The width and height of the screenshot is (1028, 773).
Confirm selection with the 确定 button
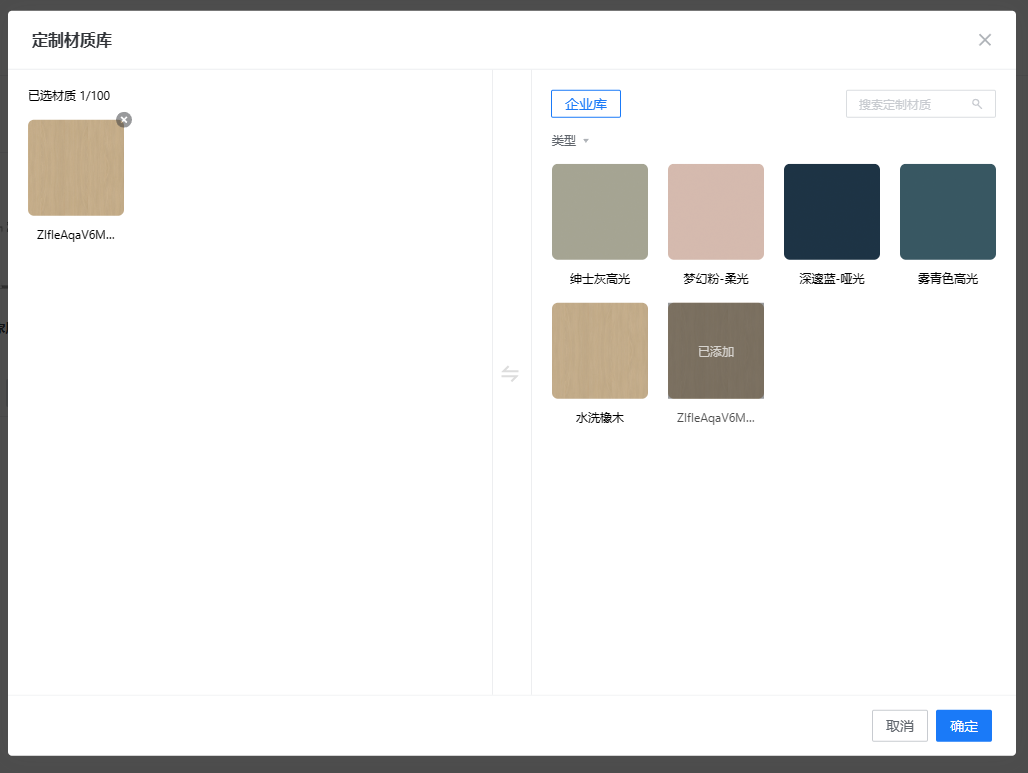click(x=963, y=726)
